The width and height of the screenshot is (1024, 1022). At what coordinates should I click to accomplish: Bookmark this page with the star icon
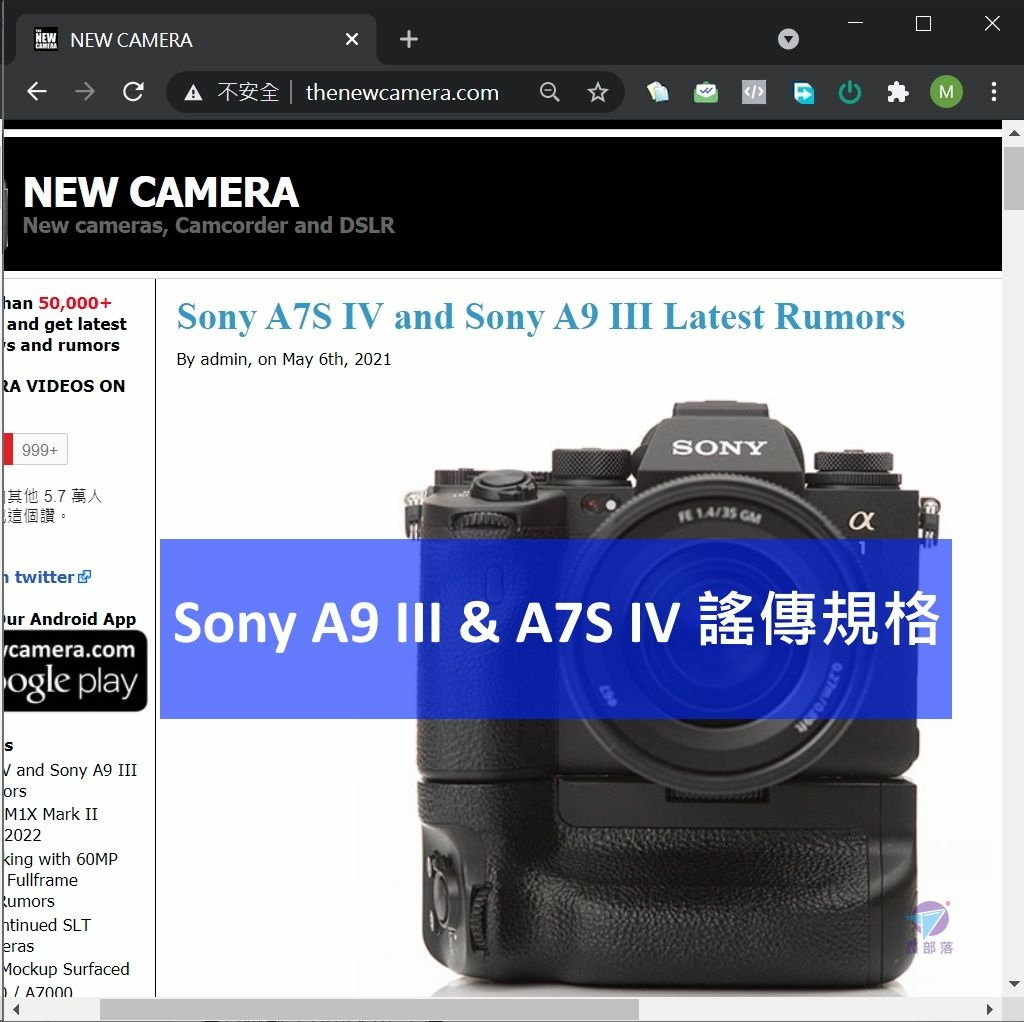598,92
